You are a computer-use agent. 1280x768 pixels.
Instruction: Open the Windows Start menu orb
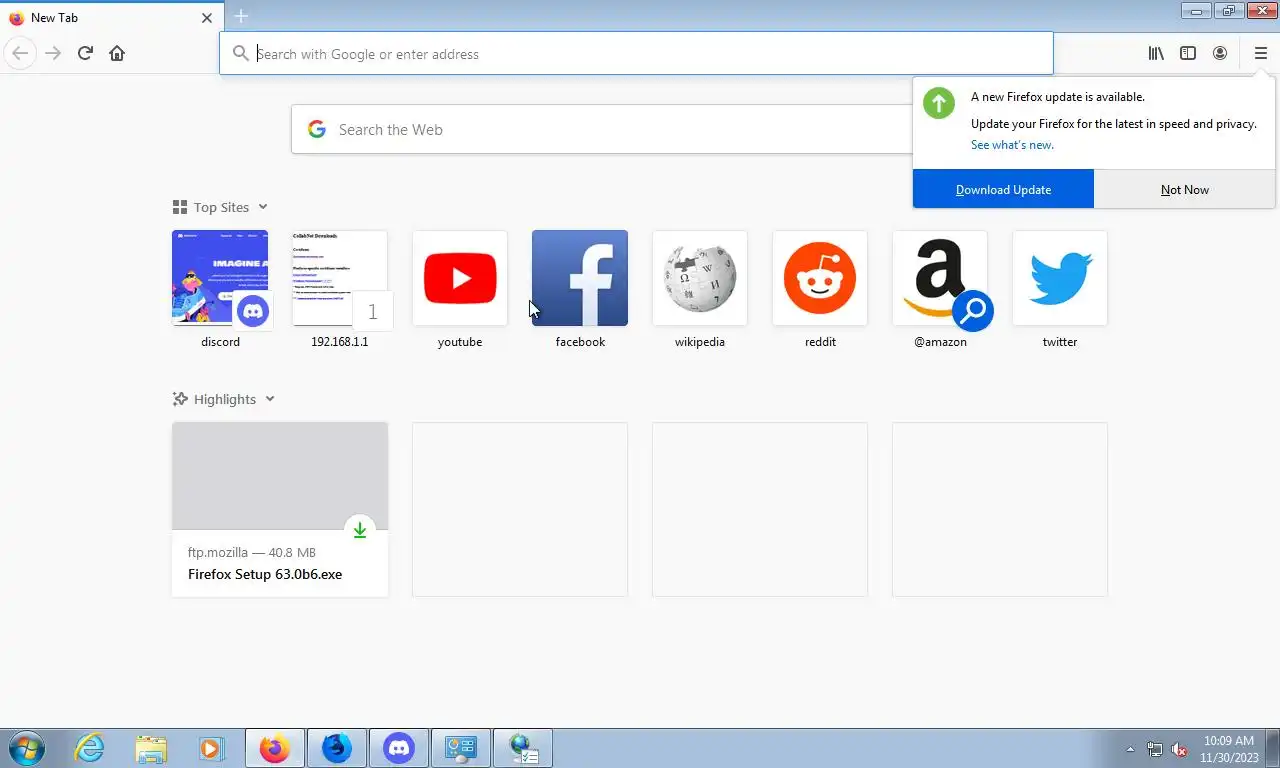coord(26,748)
